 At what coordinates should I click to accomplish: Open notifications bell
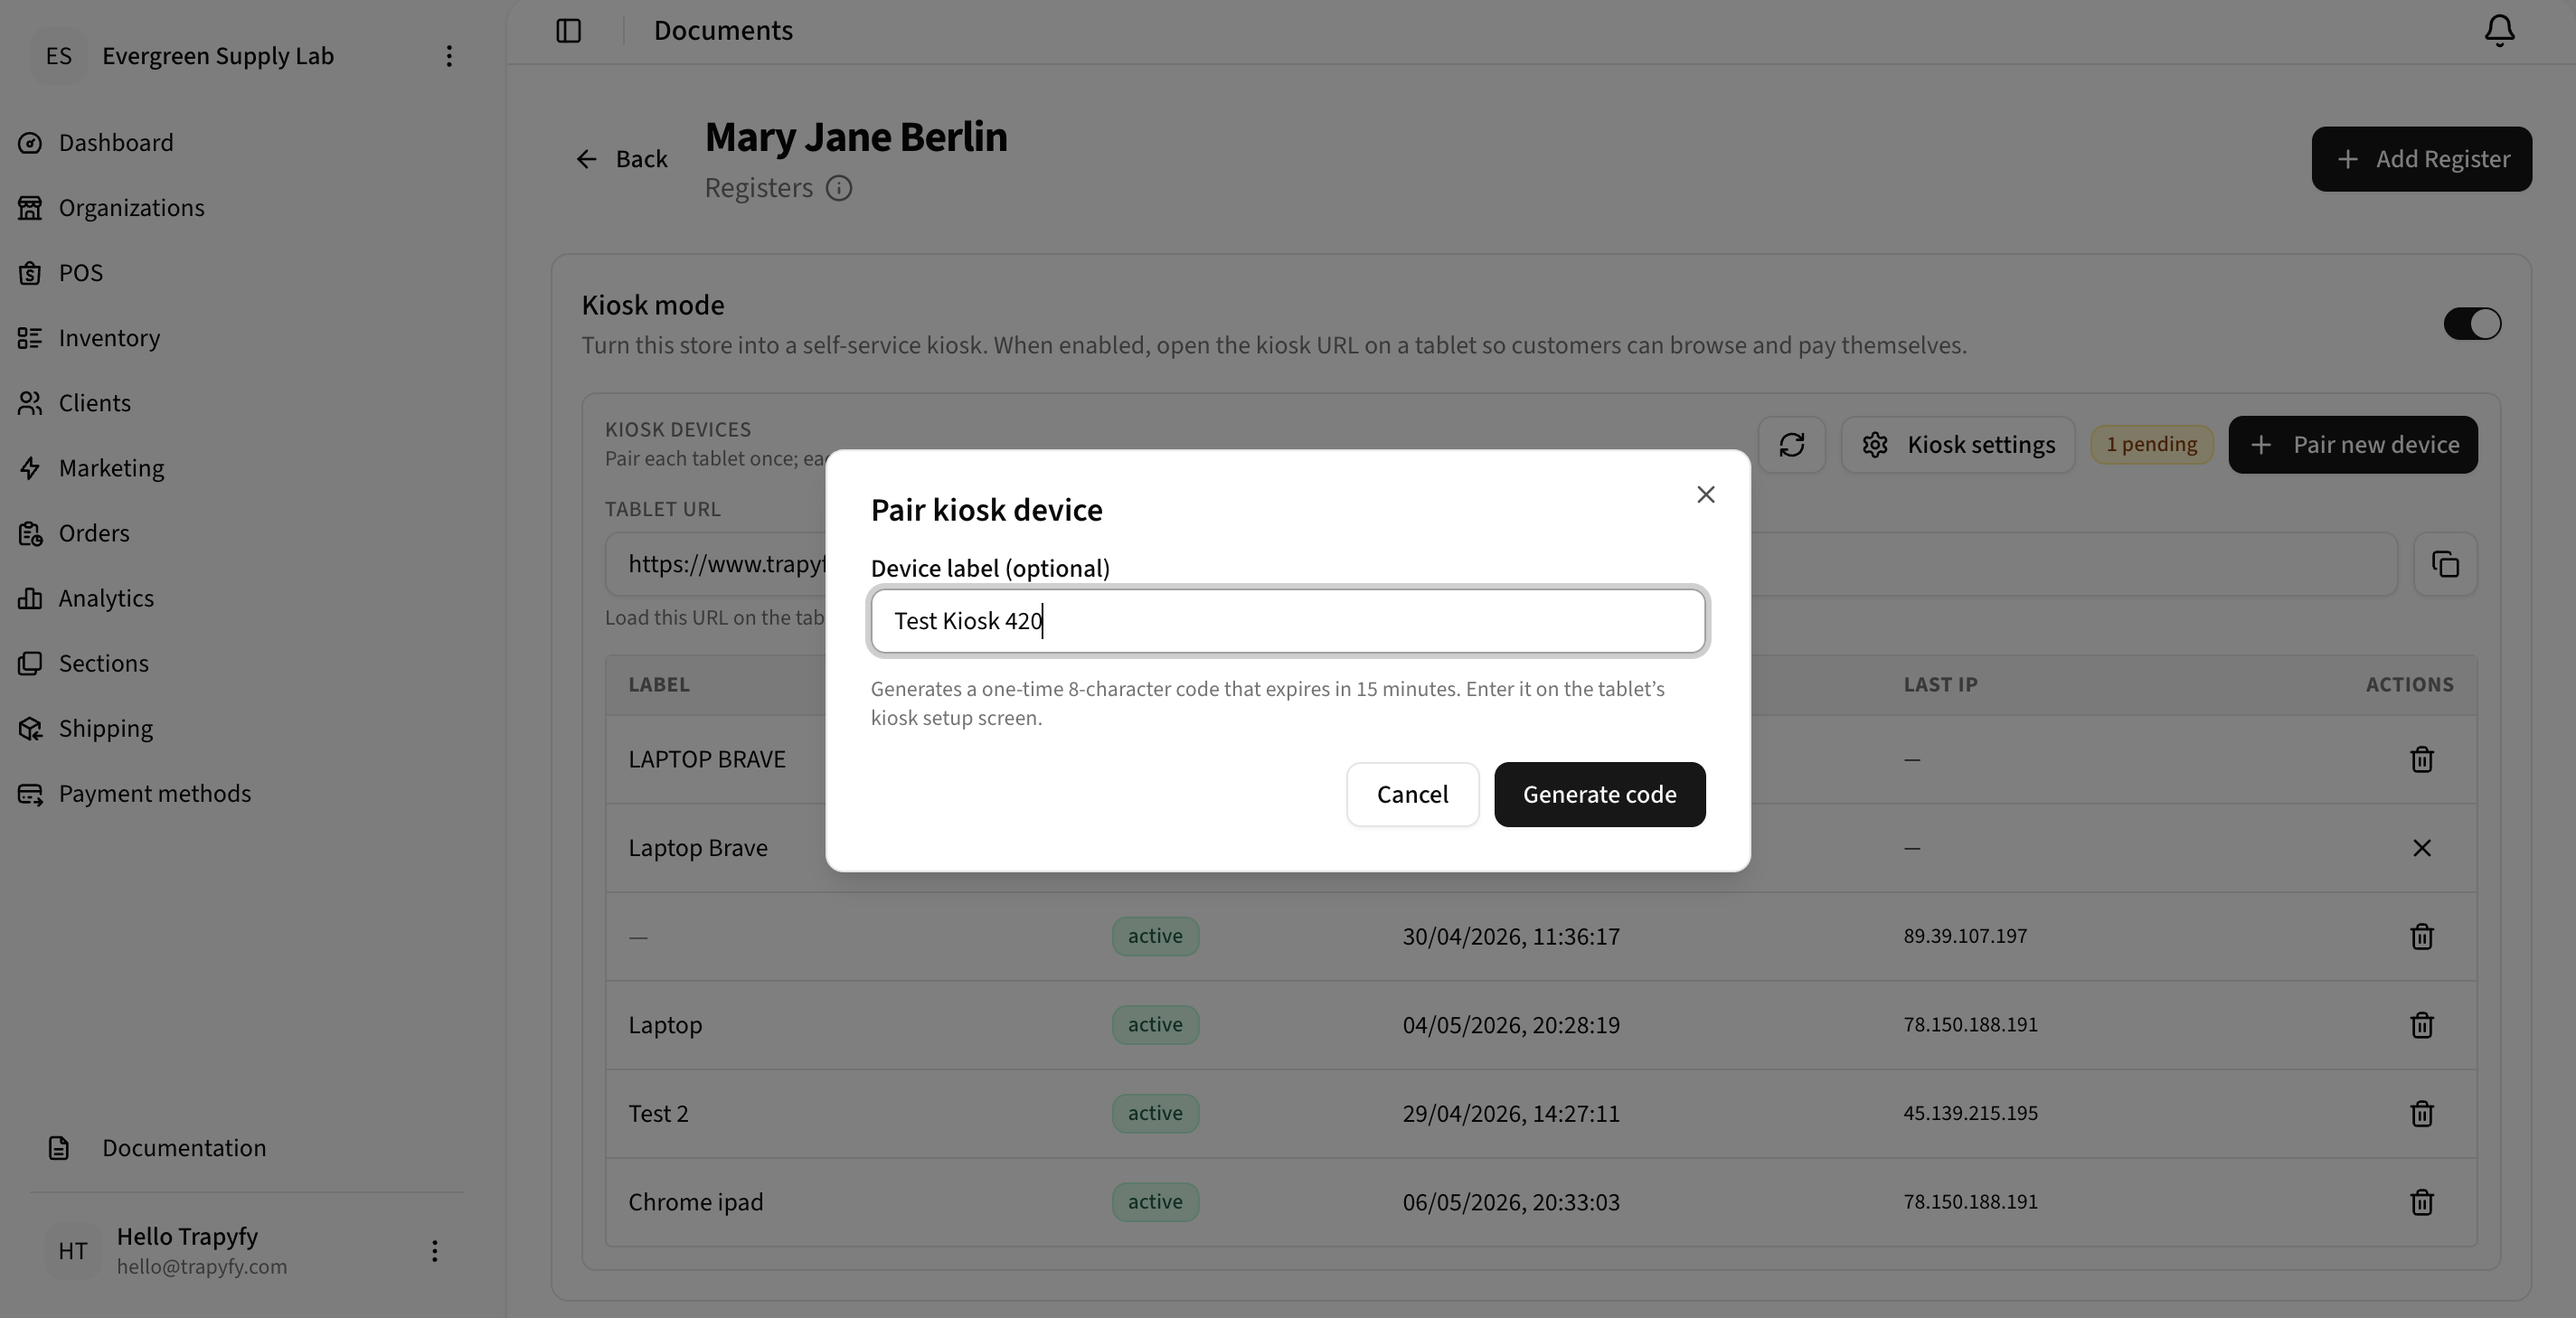pos(2499,31)
